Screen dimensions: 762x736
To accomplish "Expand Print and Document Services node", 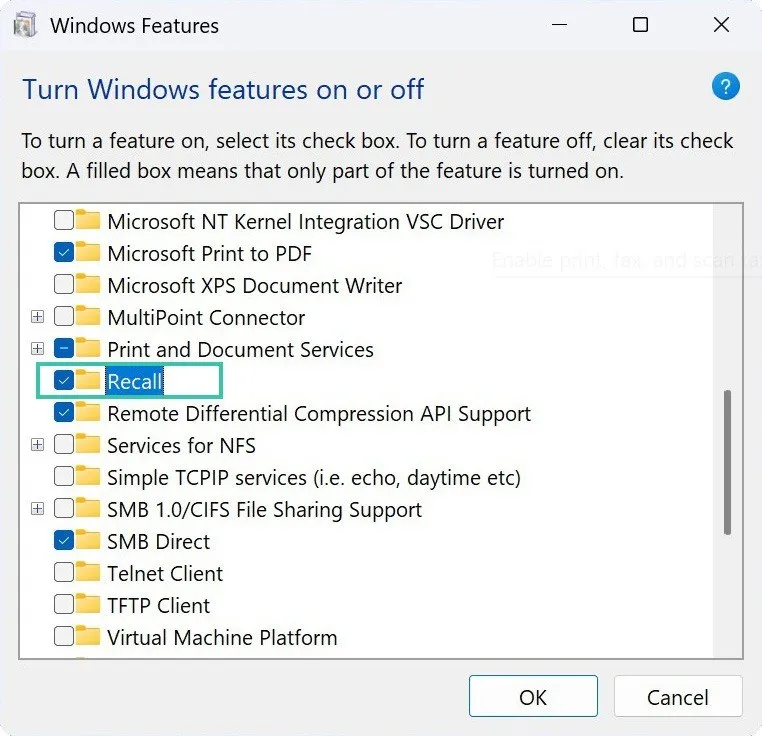I will point(38,349).
